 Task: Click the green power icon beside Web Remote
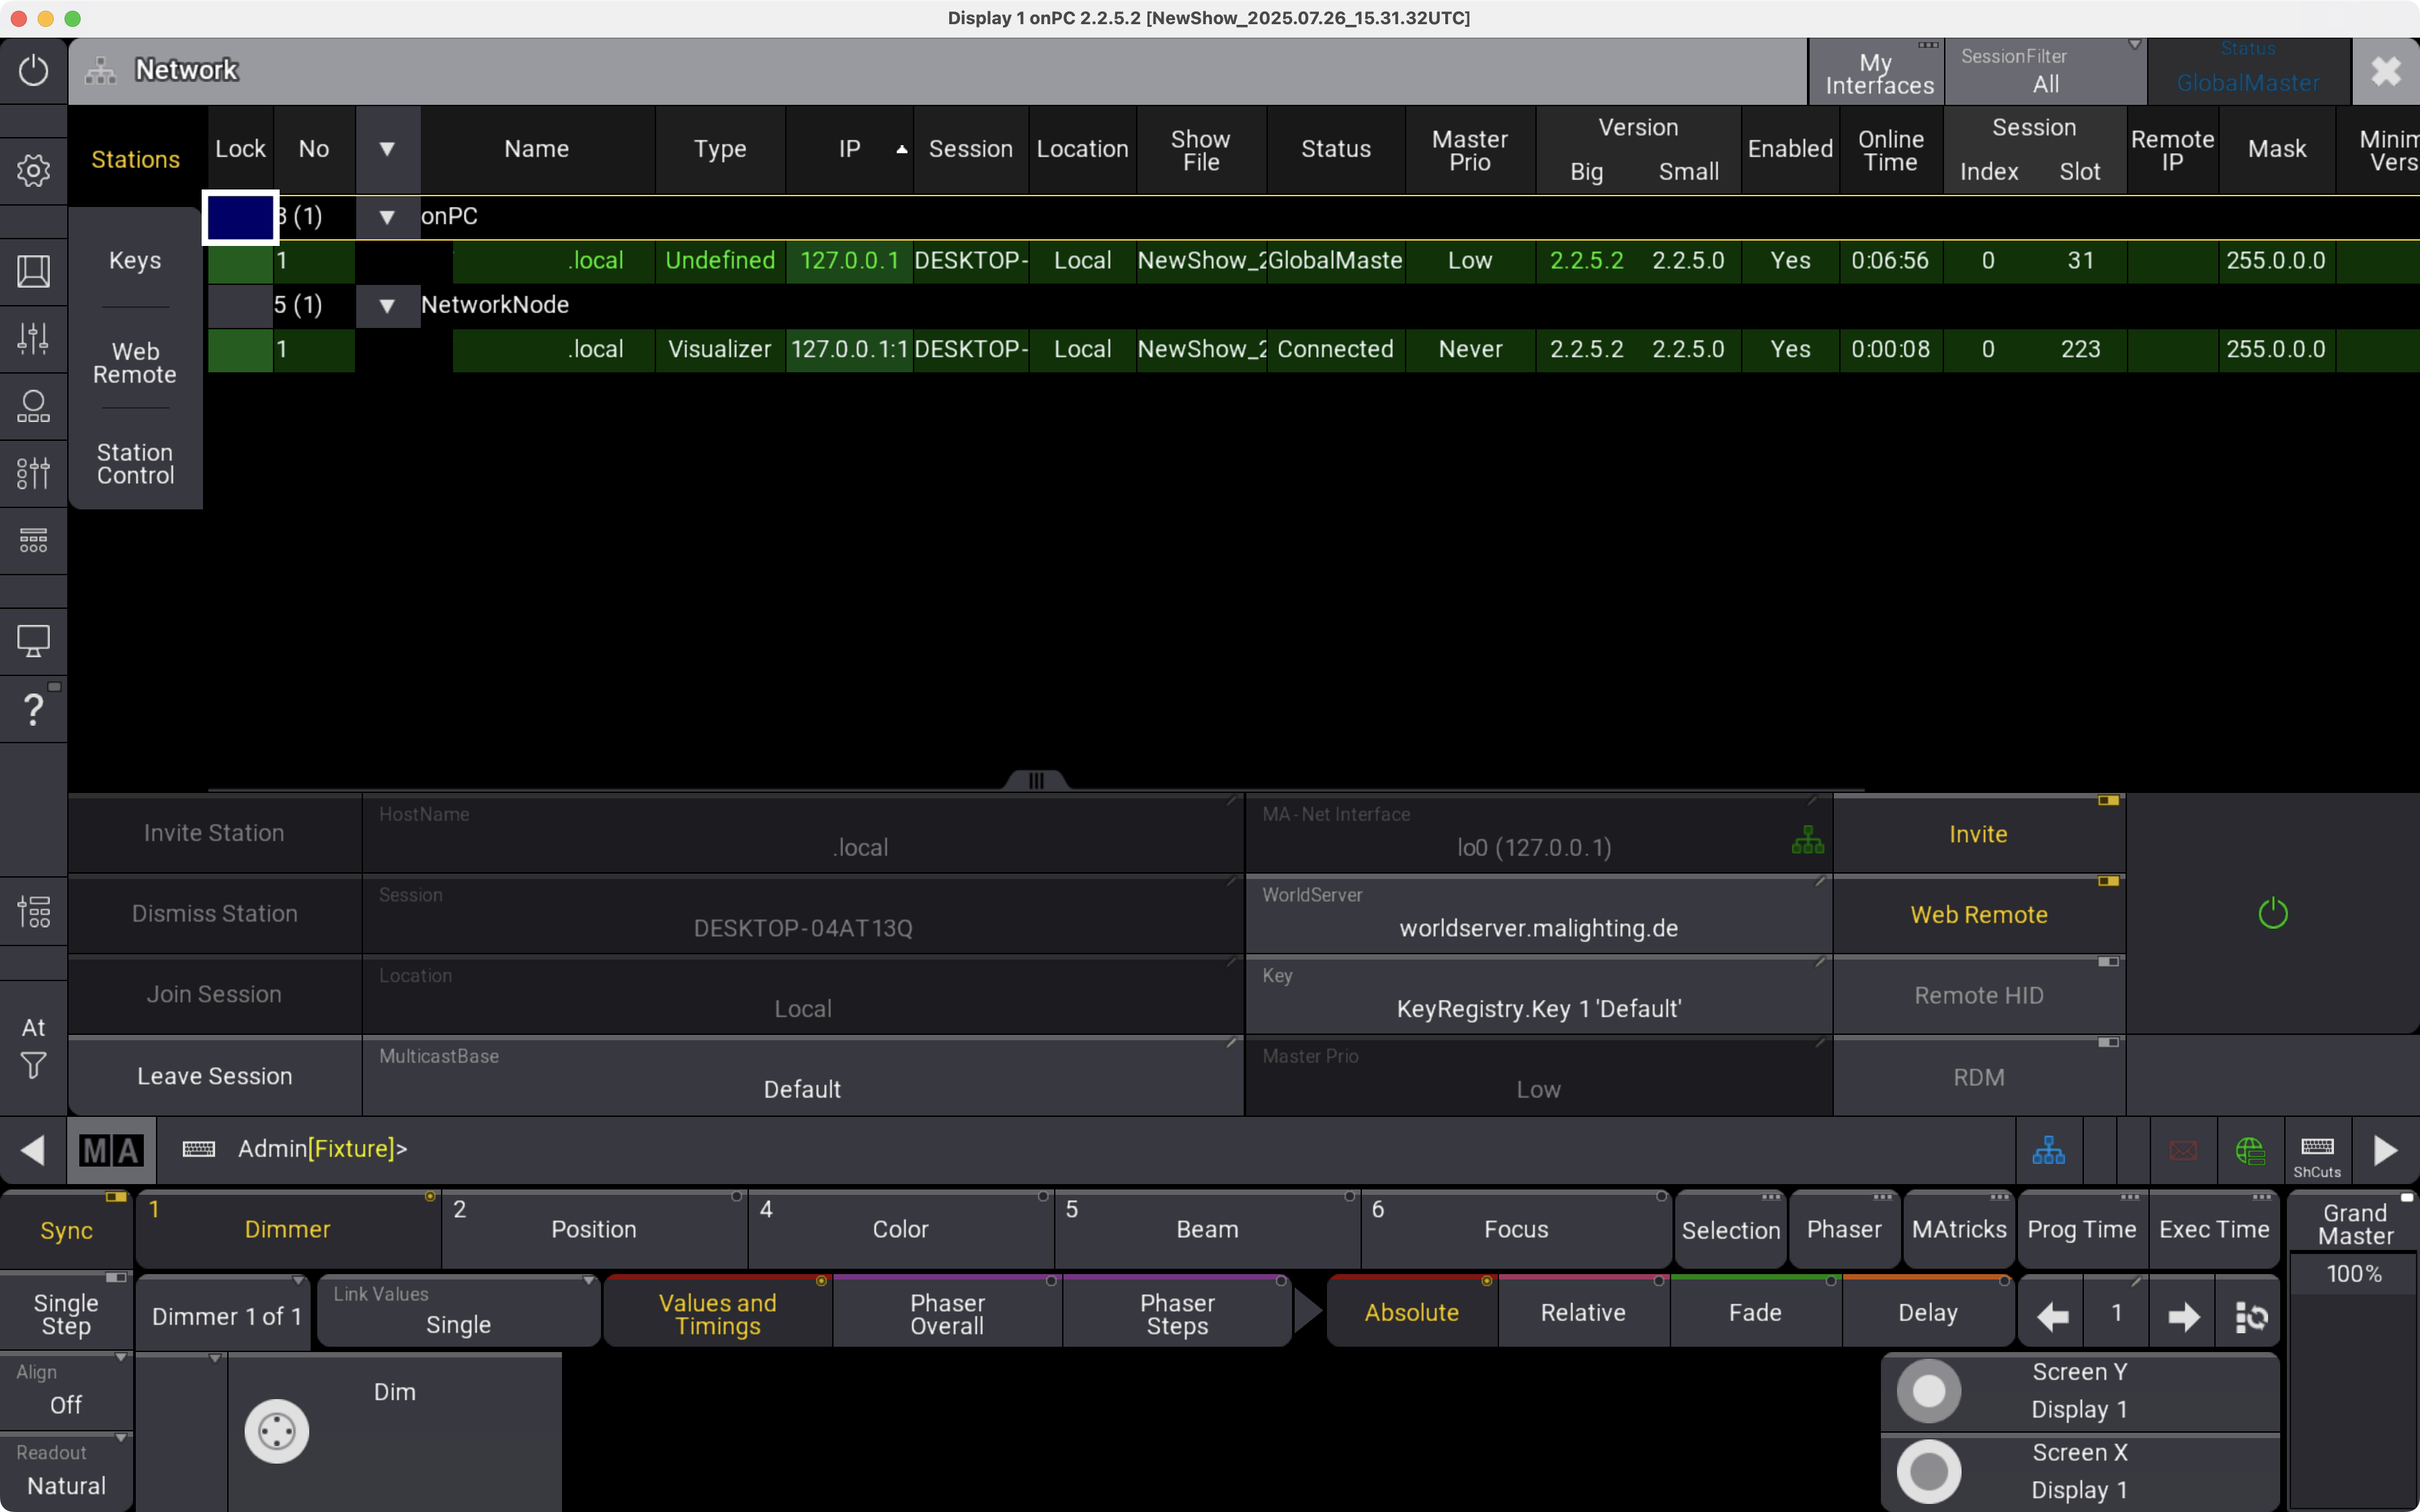2272,913
